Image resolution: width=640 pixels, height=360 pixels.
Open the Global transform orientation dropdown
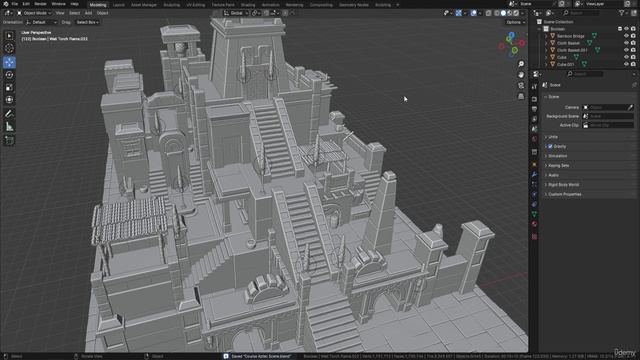236,13
